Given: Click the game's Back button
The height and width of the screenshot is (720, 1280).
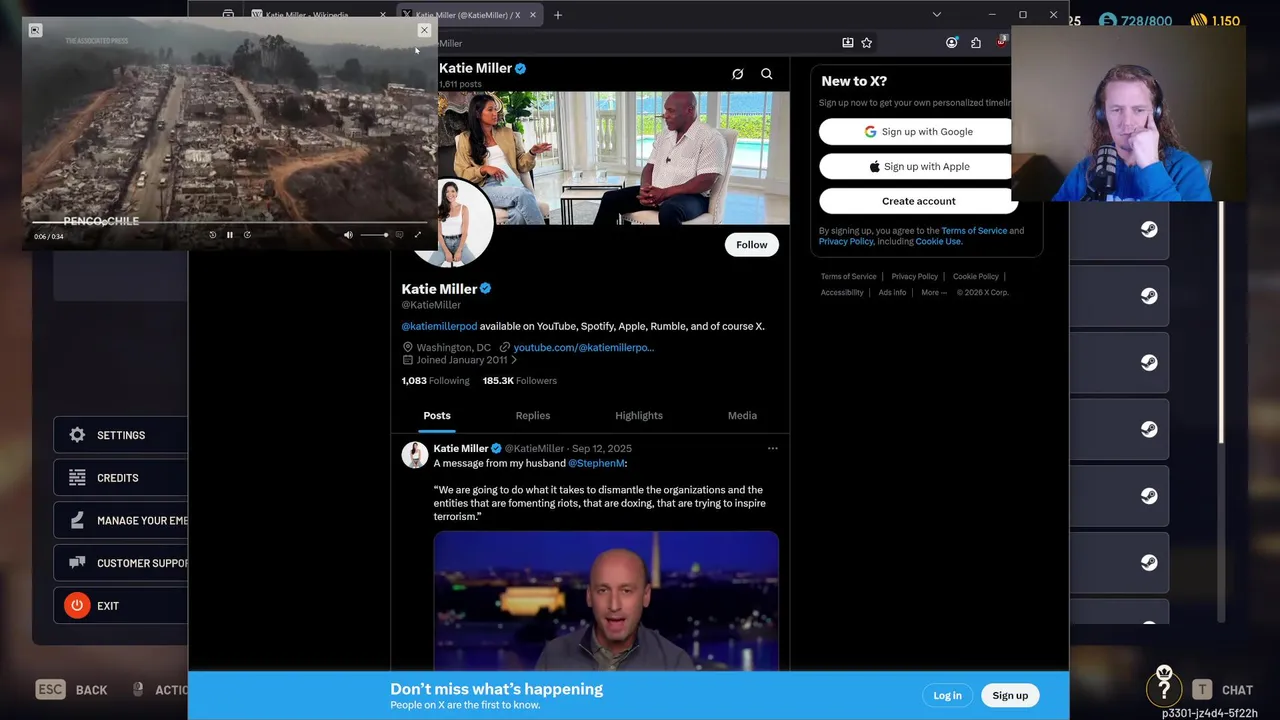Looking at the screenshot, I should [x=72, y=690].
